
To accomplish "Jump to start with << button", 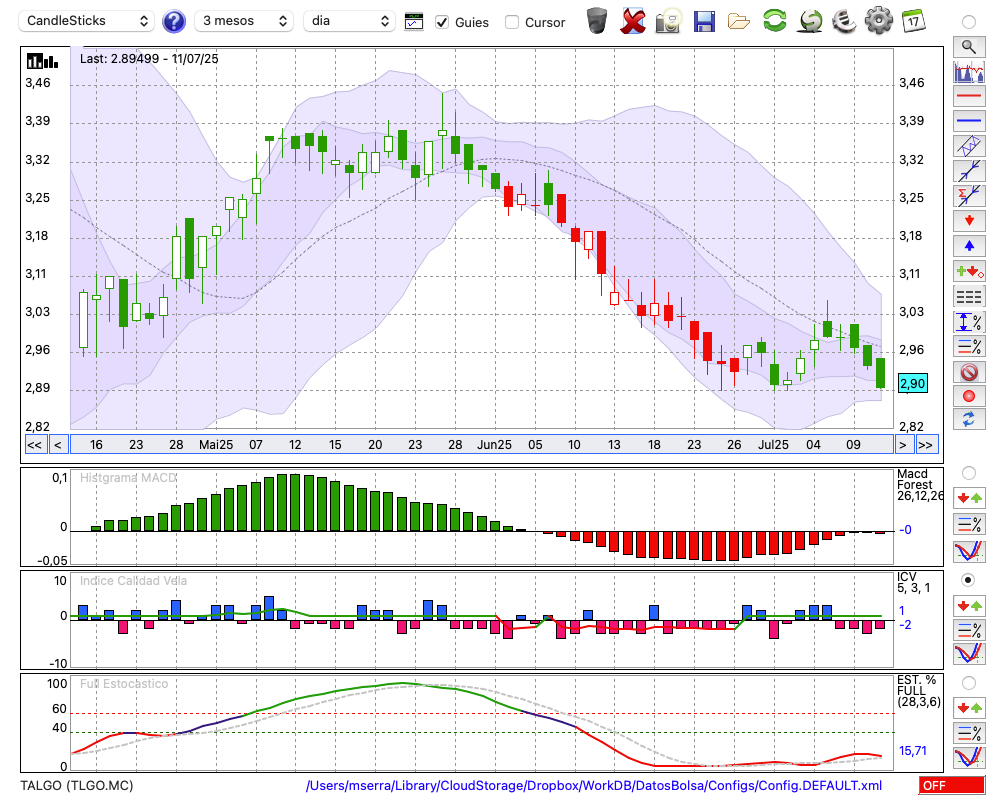I will pos(35,445).
